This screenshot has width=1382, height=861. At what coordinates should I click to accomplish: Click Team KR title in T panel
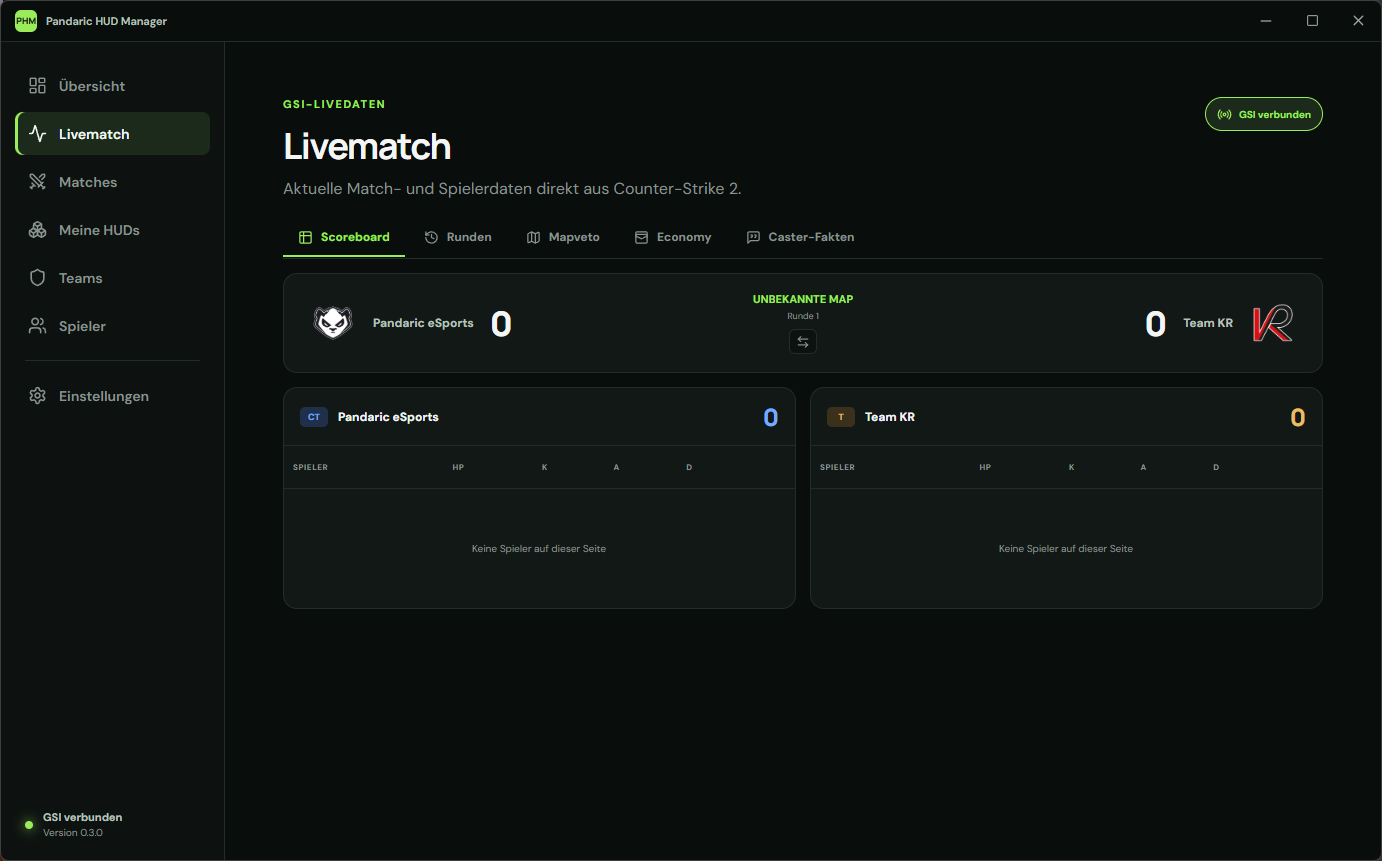point(890,417)
